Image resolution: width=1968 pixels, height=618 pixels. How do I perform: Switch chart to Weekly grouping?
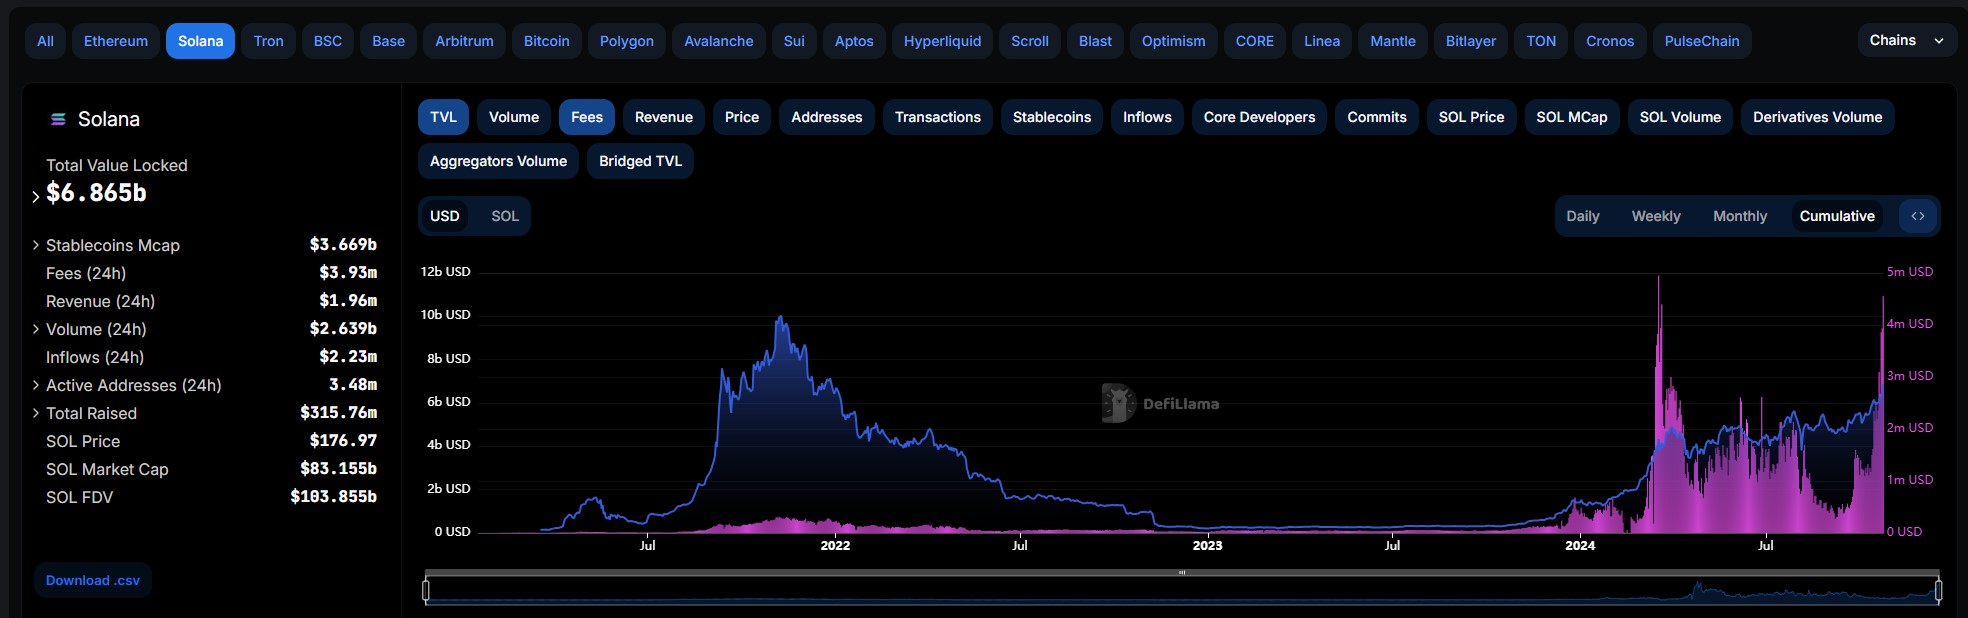[1656, 216]
